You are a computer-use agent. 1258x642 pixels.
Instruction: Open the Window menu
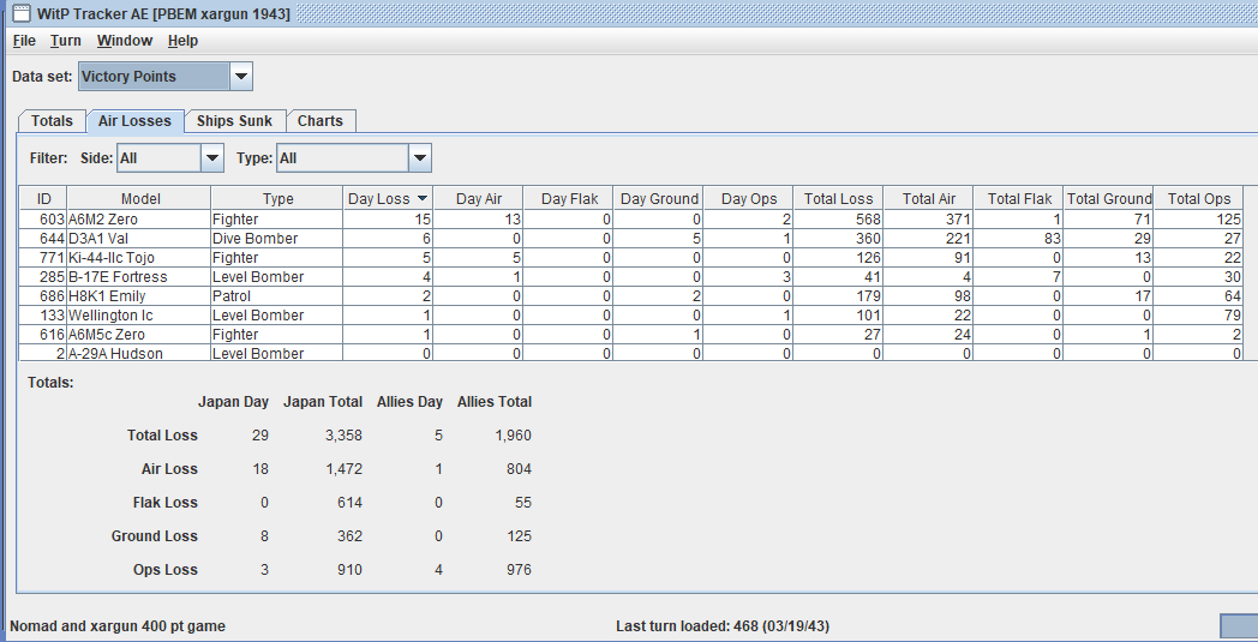click(124, 41)
